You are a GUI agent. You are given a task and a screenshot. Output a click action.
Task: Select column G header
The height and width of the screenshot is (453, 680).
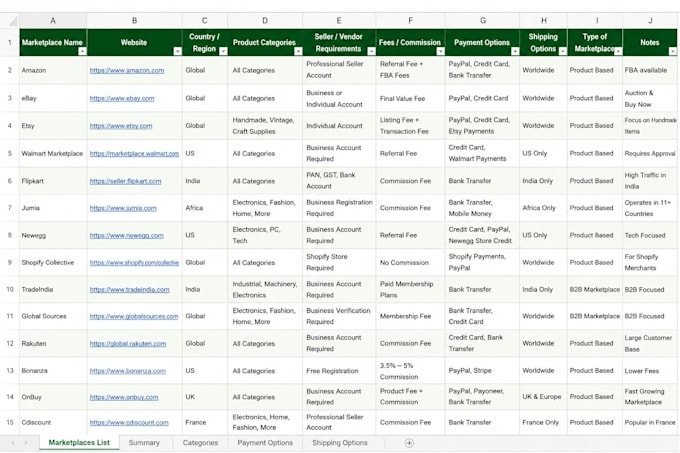pyautogui.click(x=483, y=20)
